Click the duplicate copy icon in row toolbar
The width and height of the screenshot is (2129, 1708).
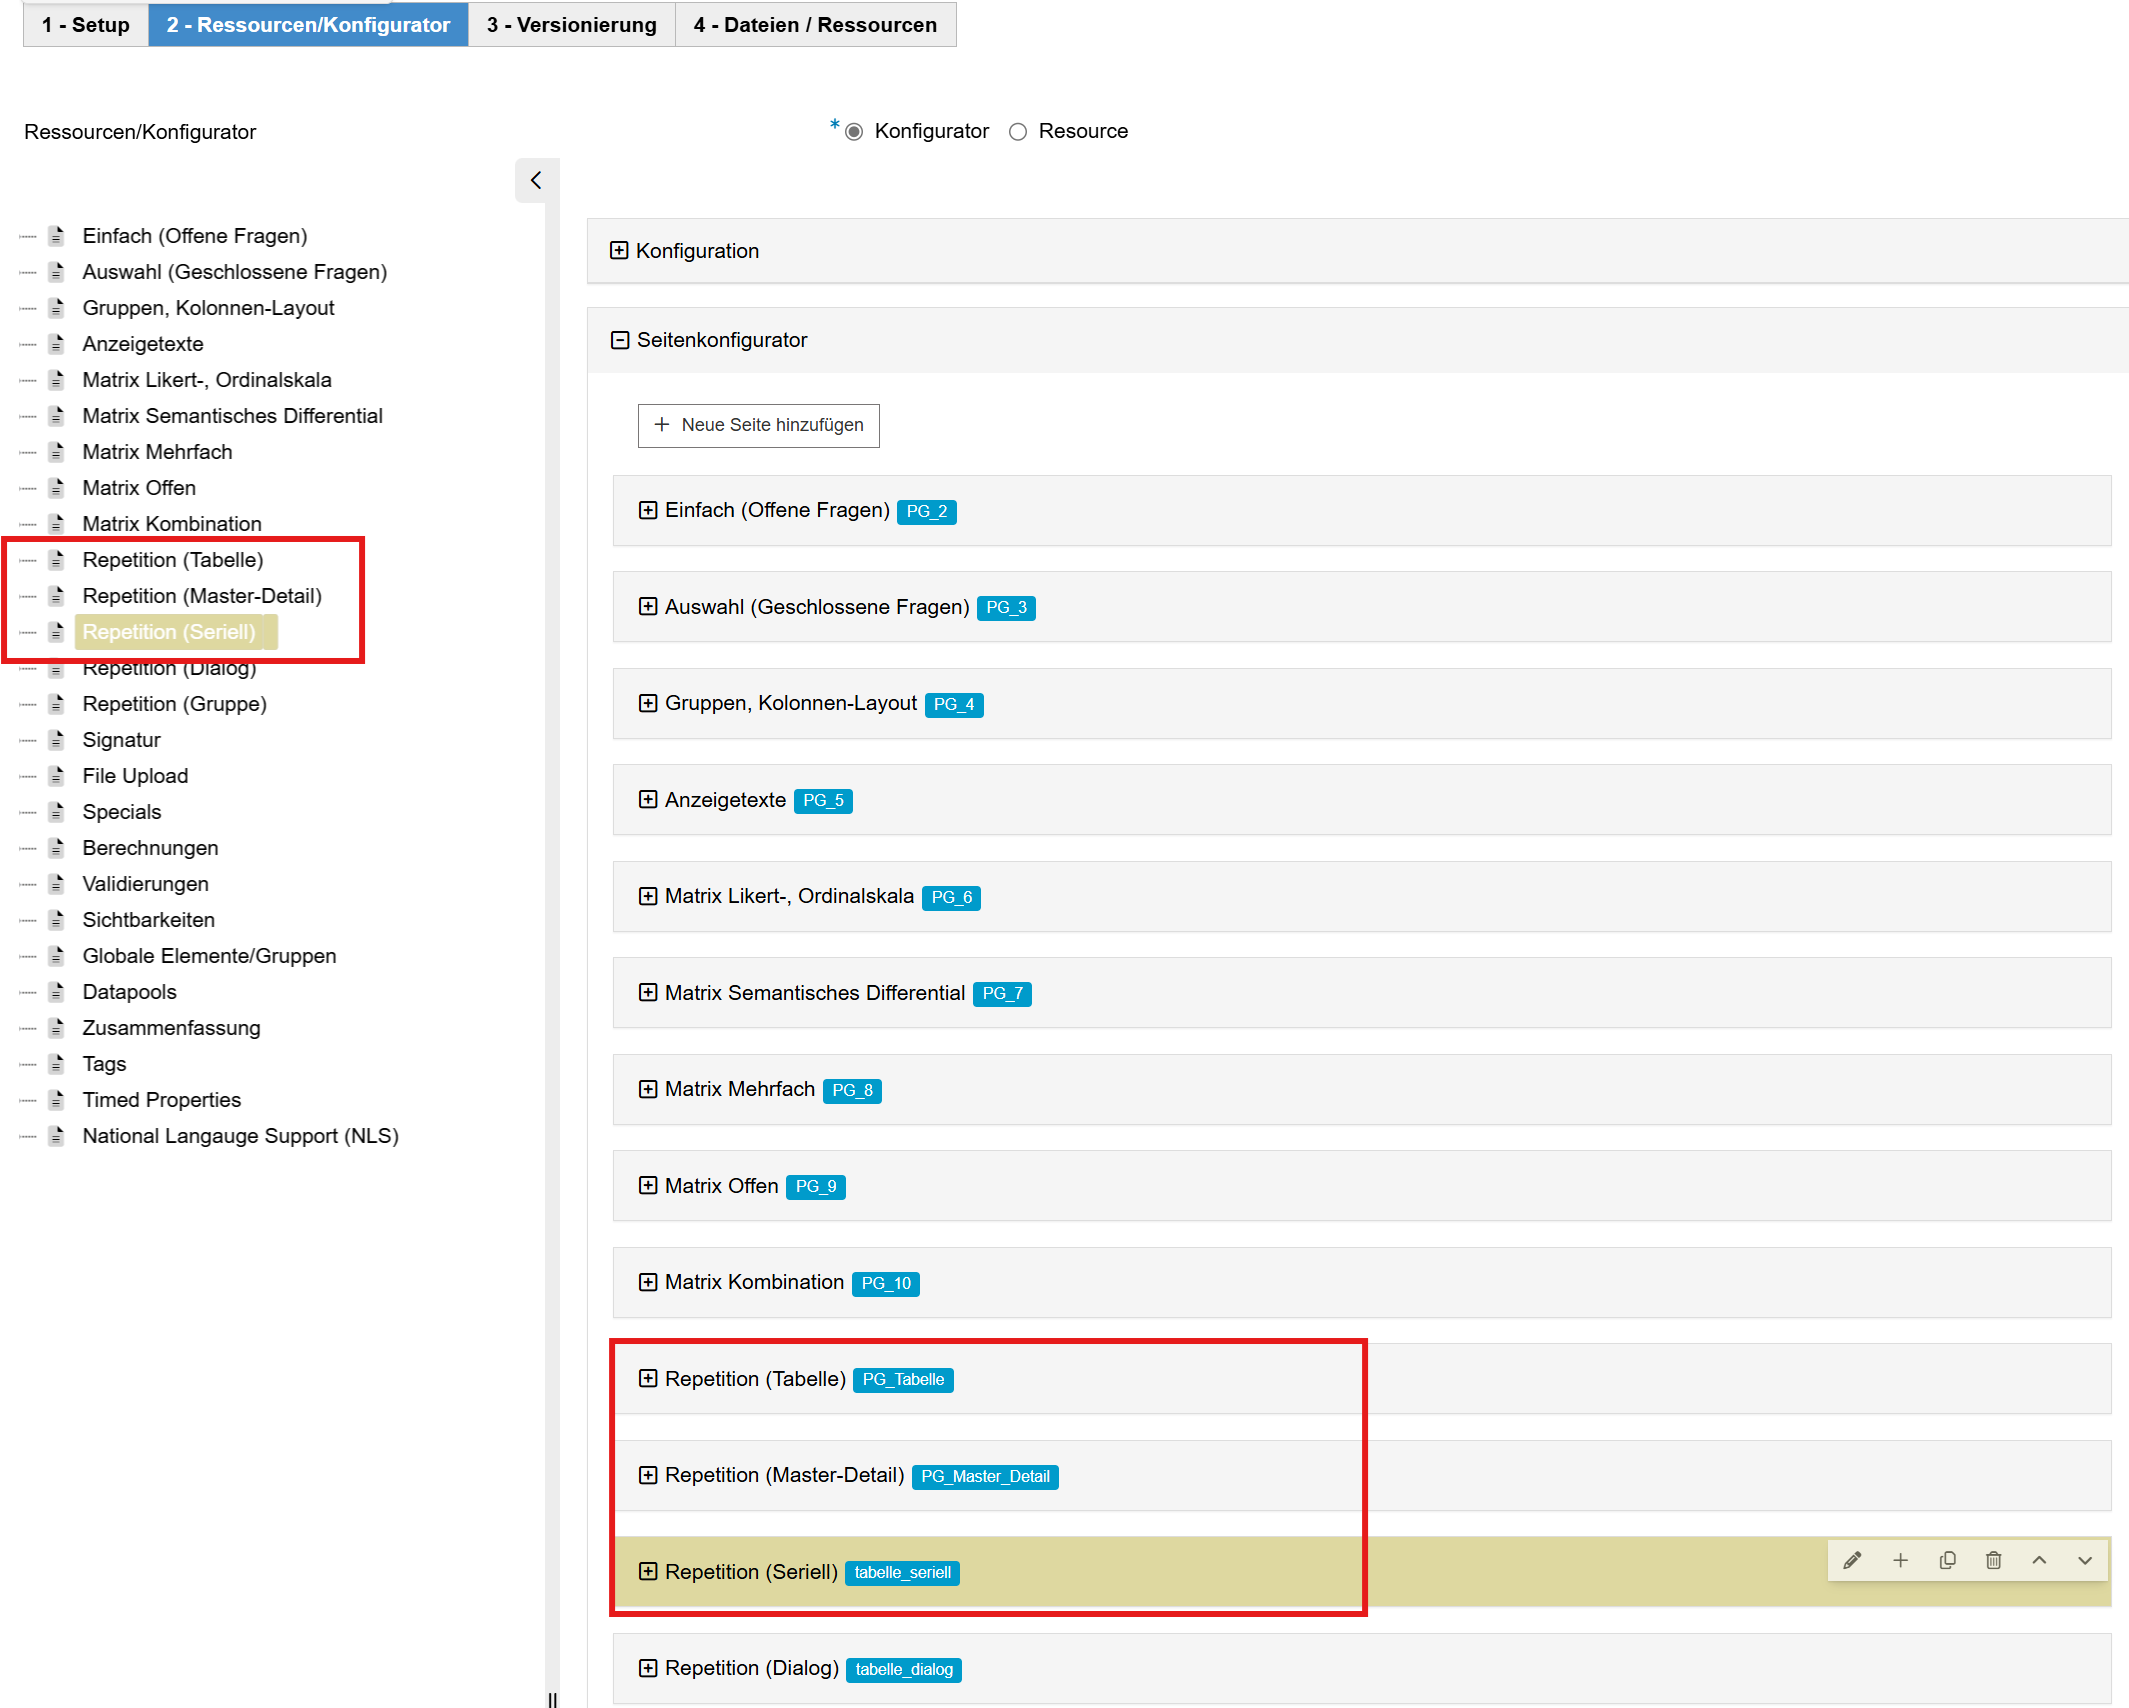click(1947, 1560)
